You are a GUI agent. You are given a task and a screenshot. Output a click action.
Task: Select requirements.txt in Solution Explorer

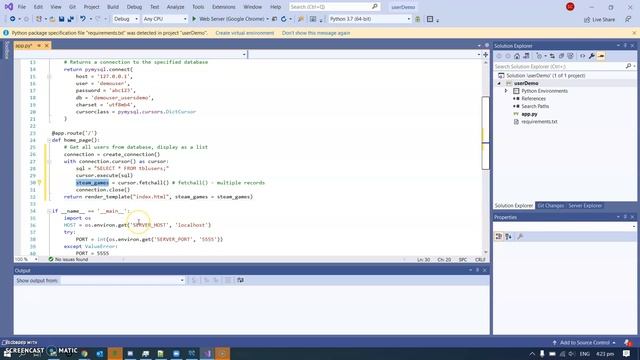(539, 122)
